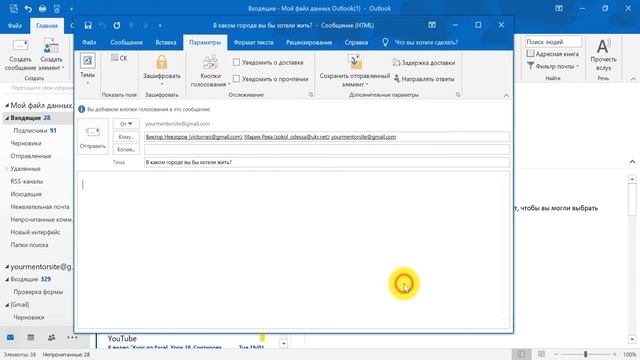This screenshot has width=640, height=360.
Task: Open Сохранить отправленный элемент menu
Action: pos(355,71)
